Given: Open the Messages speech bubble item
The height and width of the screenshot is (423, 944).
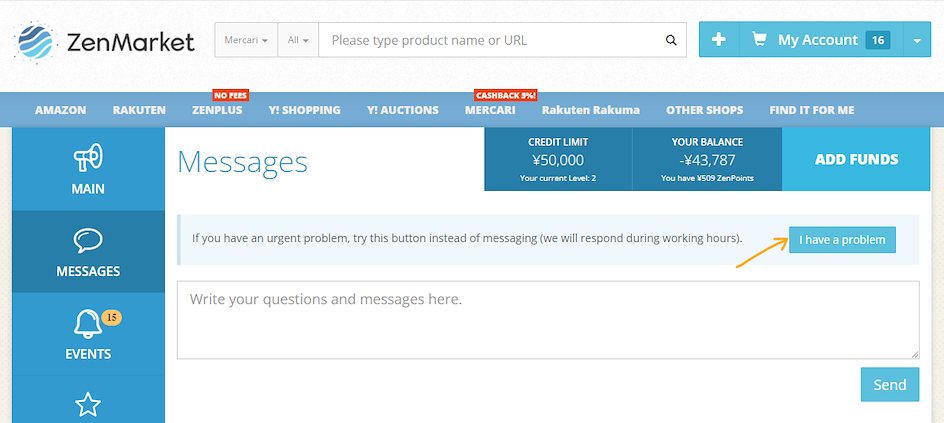Looking at the screenshot, I should (x=88, y=252).
